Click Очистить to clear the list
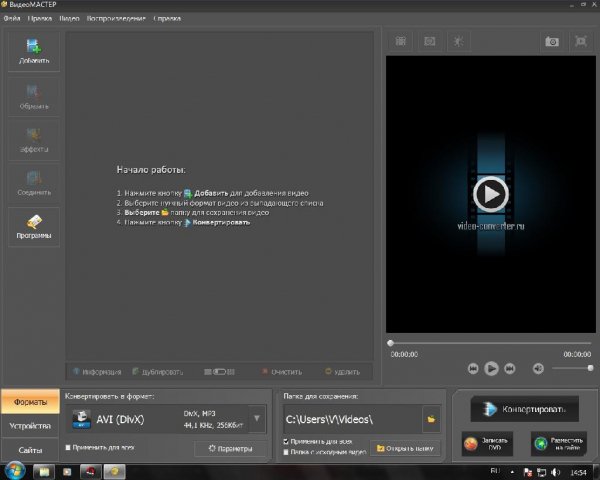 282,372
